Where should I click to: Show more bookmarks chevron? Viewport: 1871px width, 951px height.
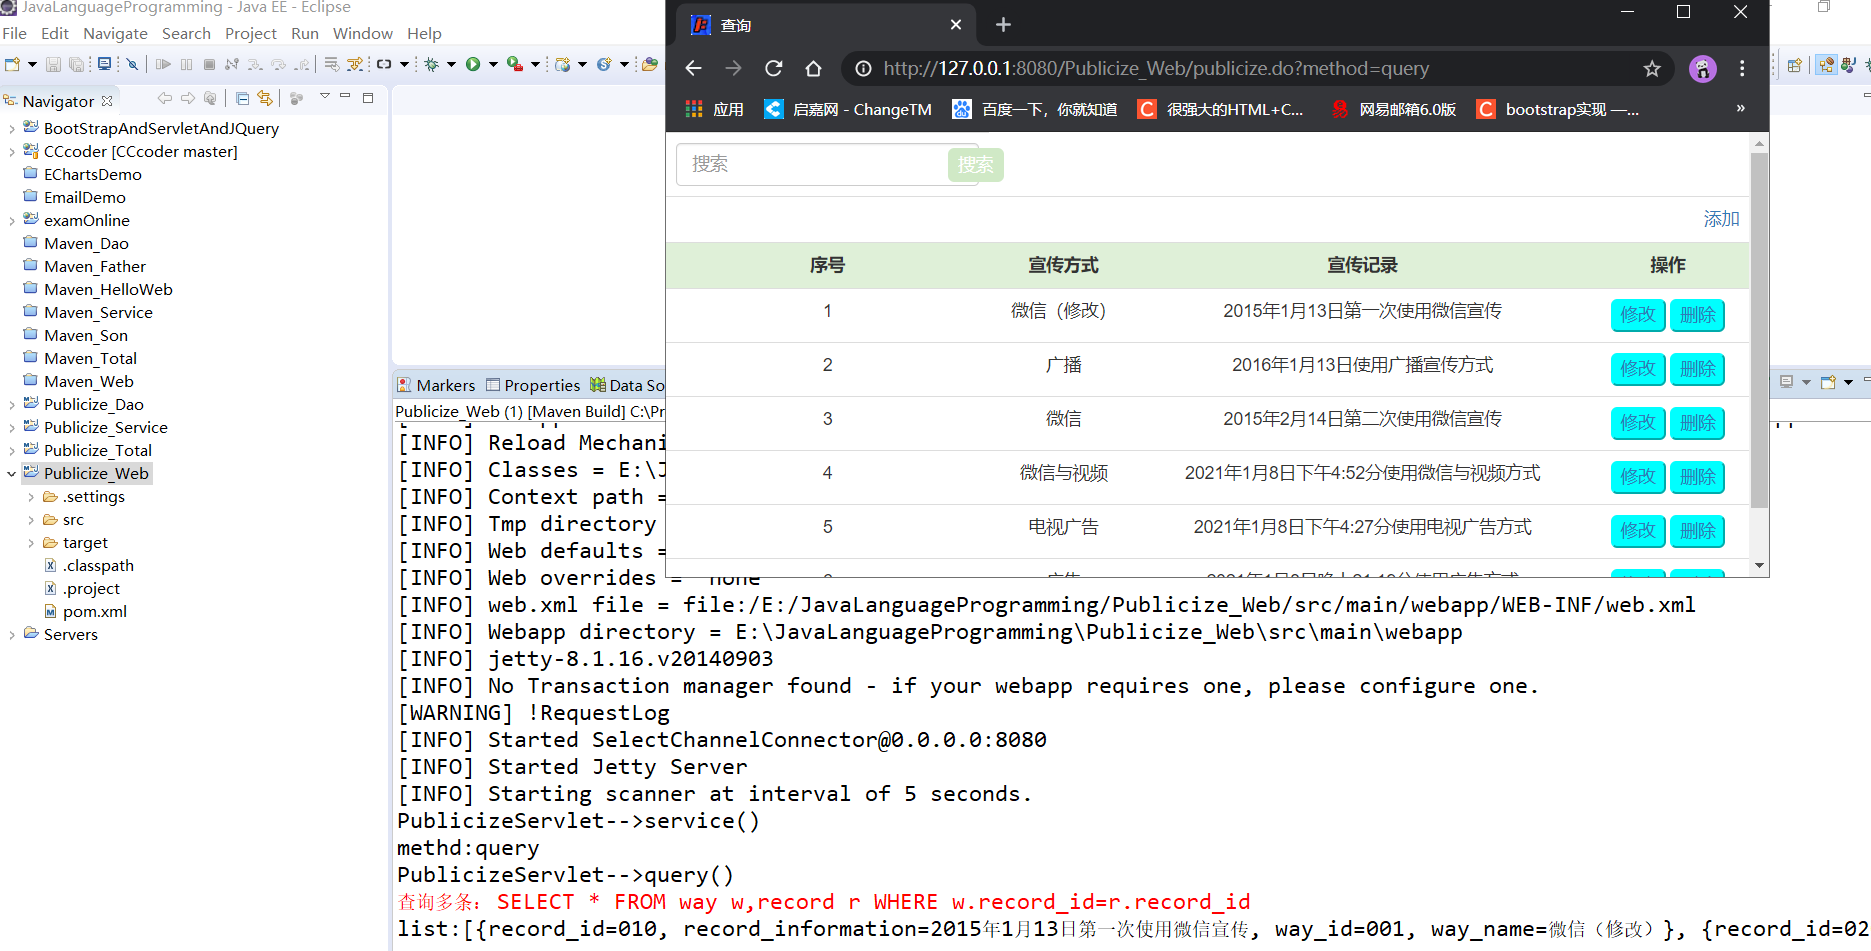pyautogui.click(x=1740, y=108)
